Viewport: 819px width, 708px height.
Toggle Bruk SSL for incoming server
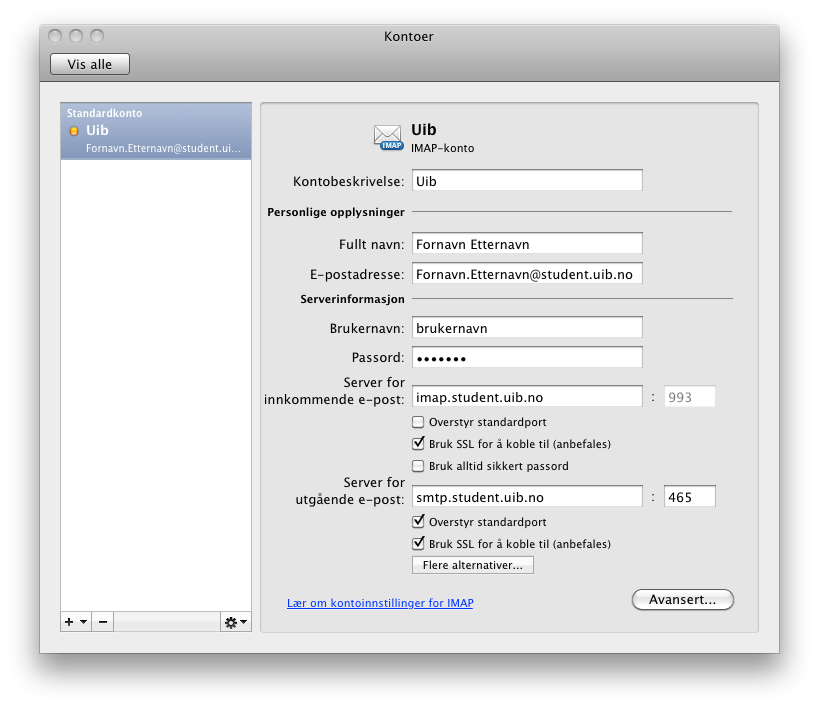[x=419, y=444]
